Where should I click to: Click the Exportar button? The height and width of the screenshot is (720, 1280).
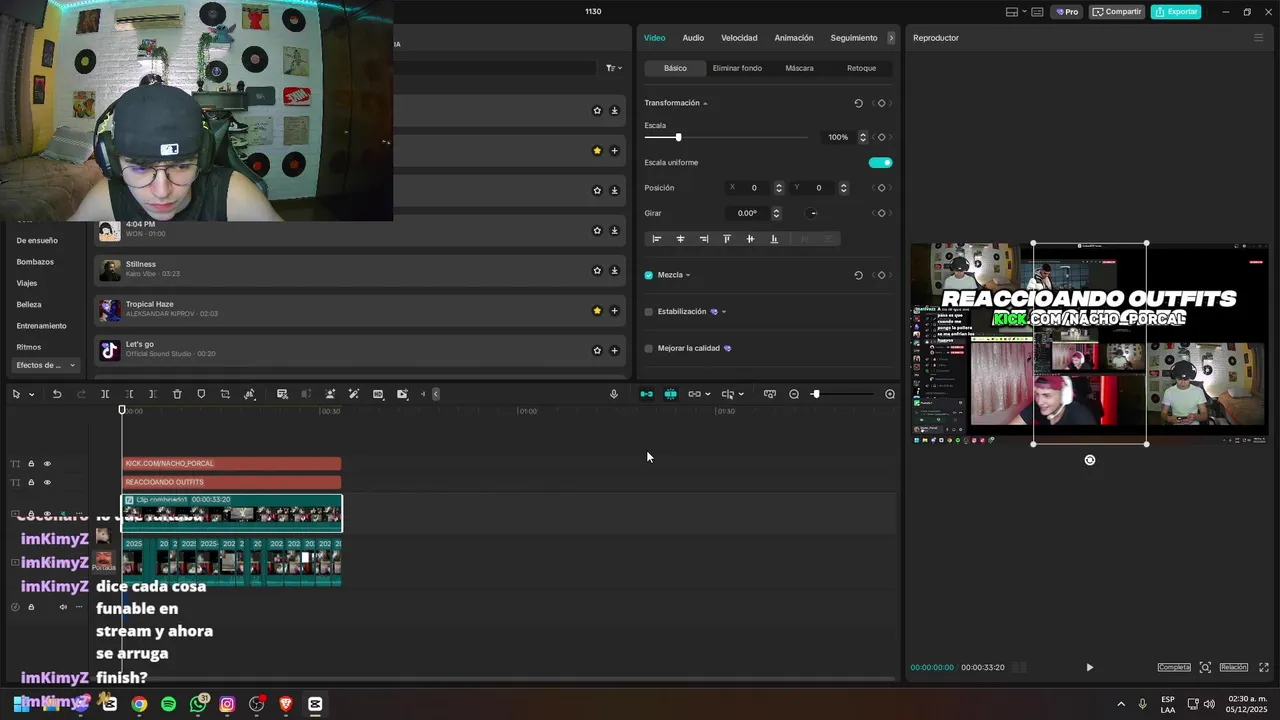1176,12
